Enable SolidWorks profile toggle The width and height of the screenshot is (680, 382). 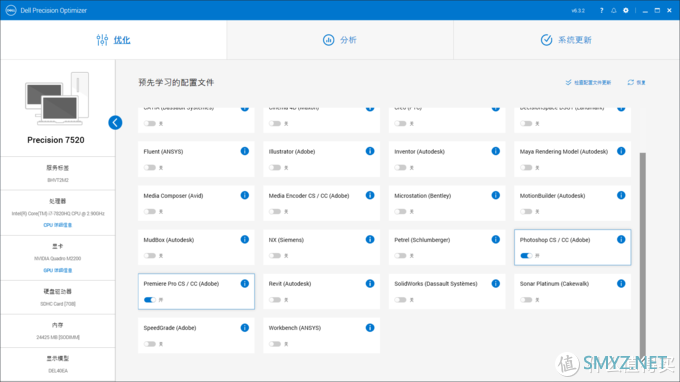click(400, 300)
